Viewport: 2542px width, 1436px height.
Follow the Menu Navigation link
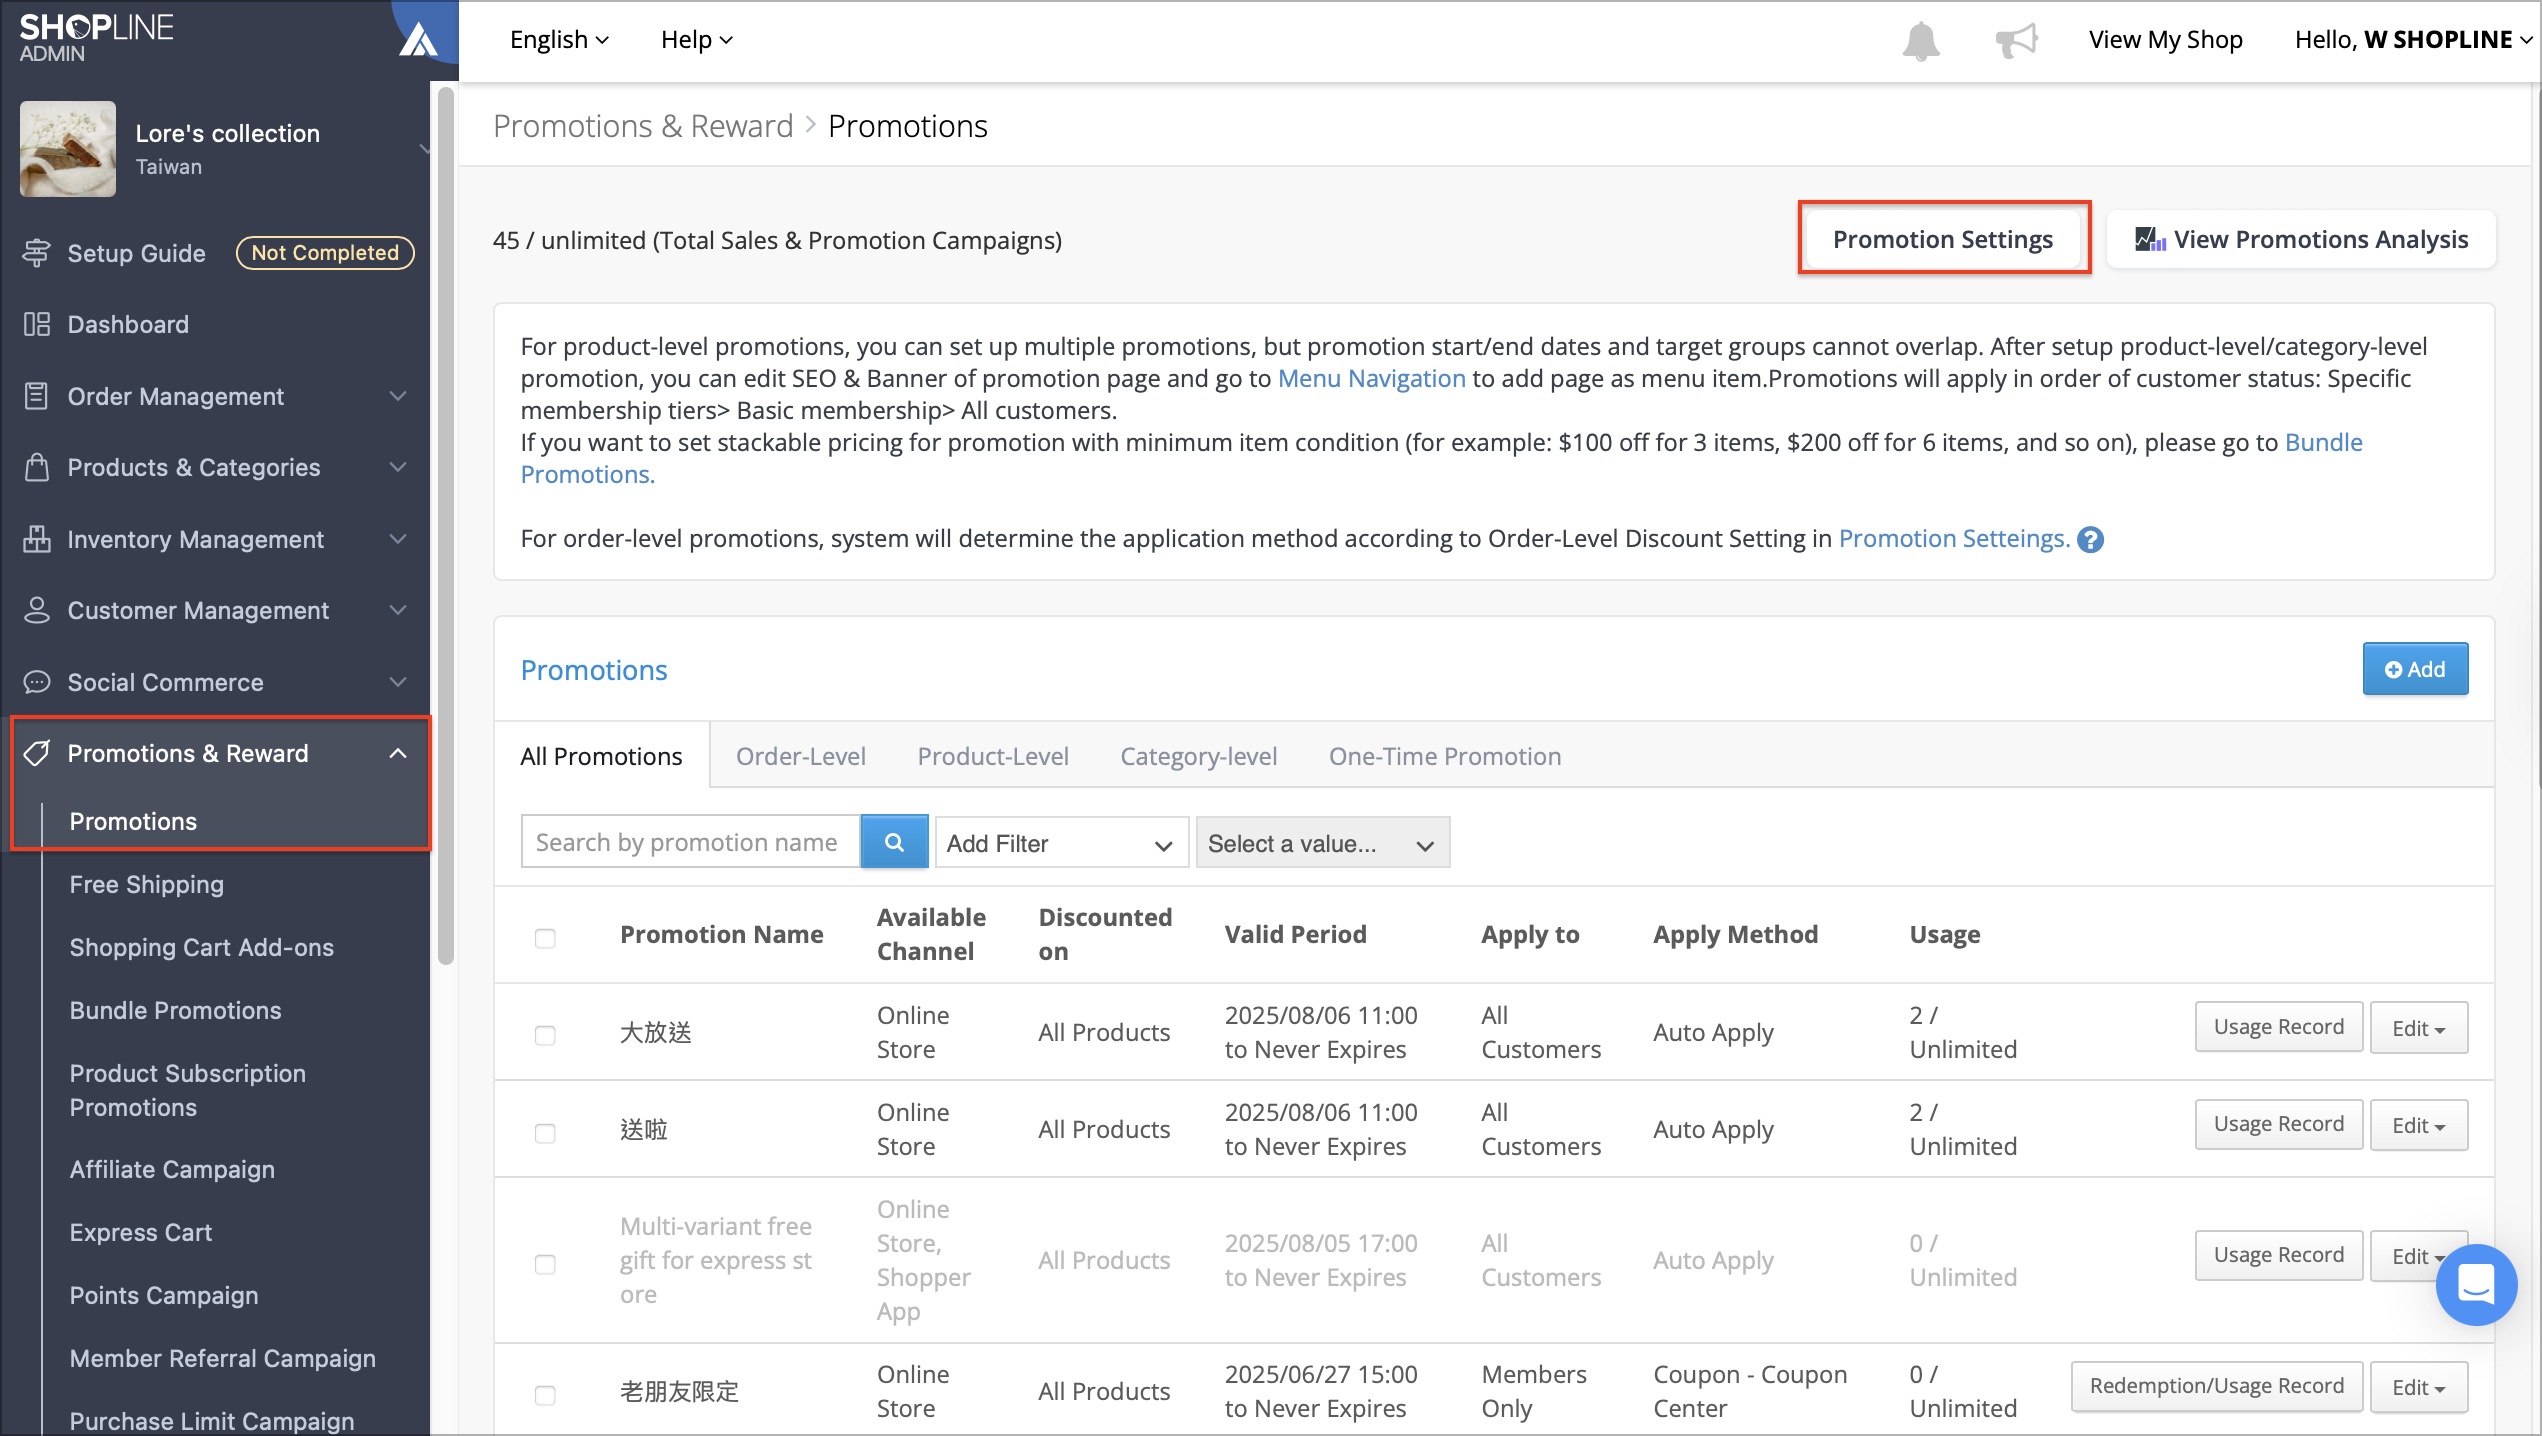(1371, 379)
